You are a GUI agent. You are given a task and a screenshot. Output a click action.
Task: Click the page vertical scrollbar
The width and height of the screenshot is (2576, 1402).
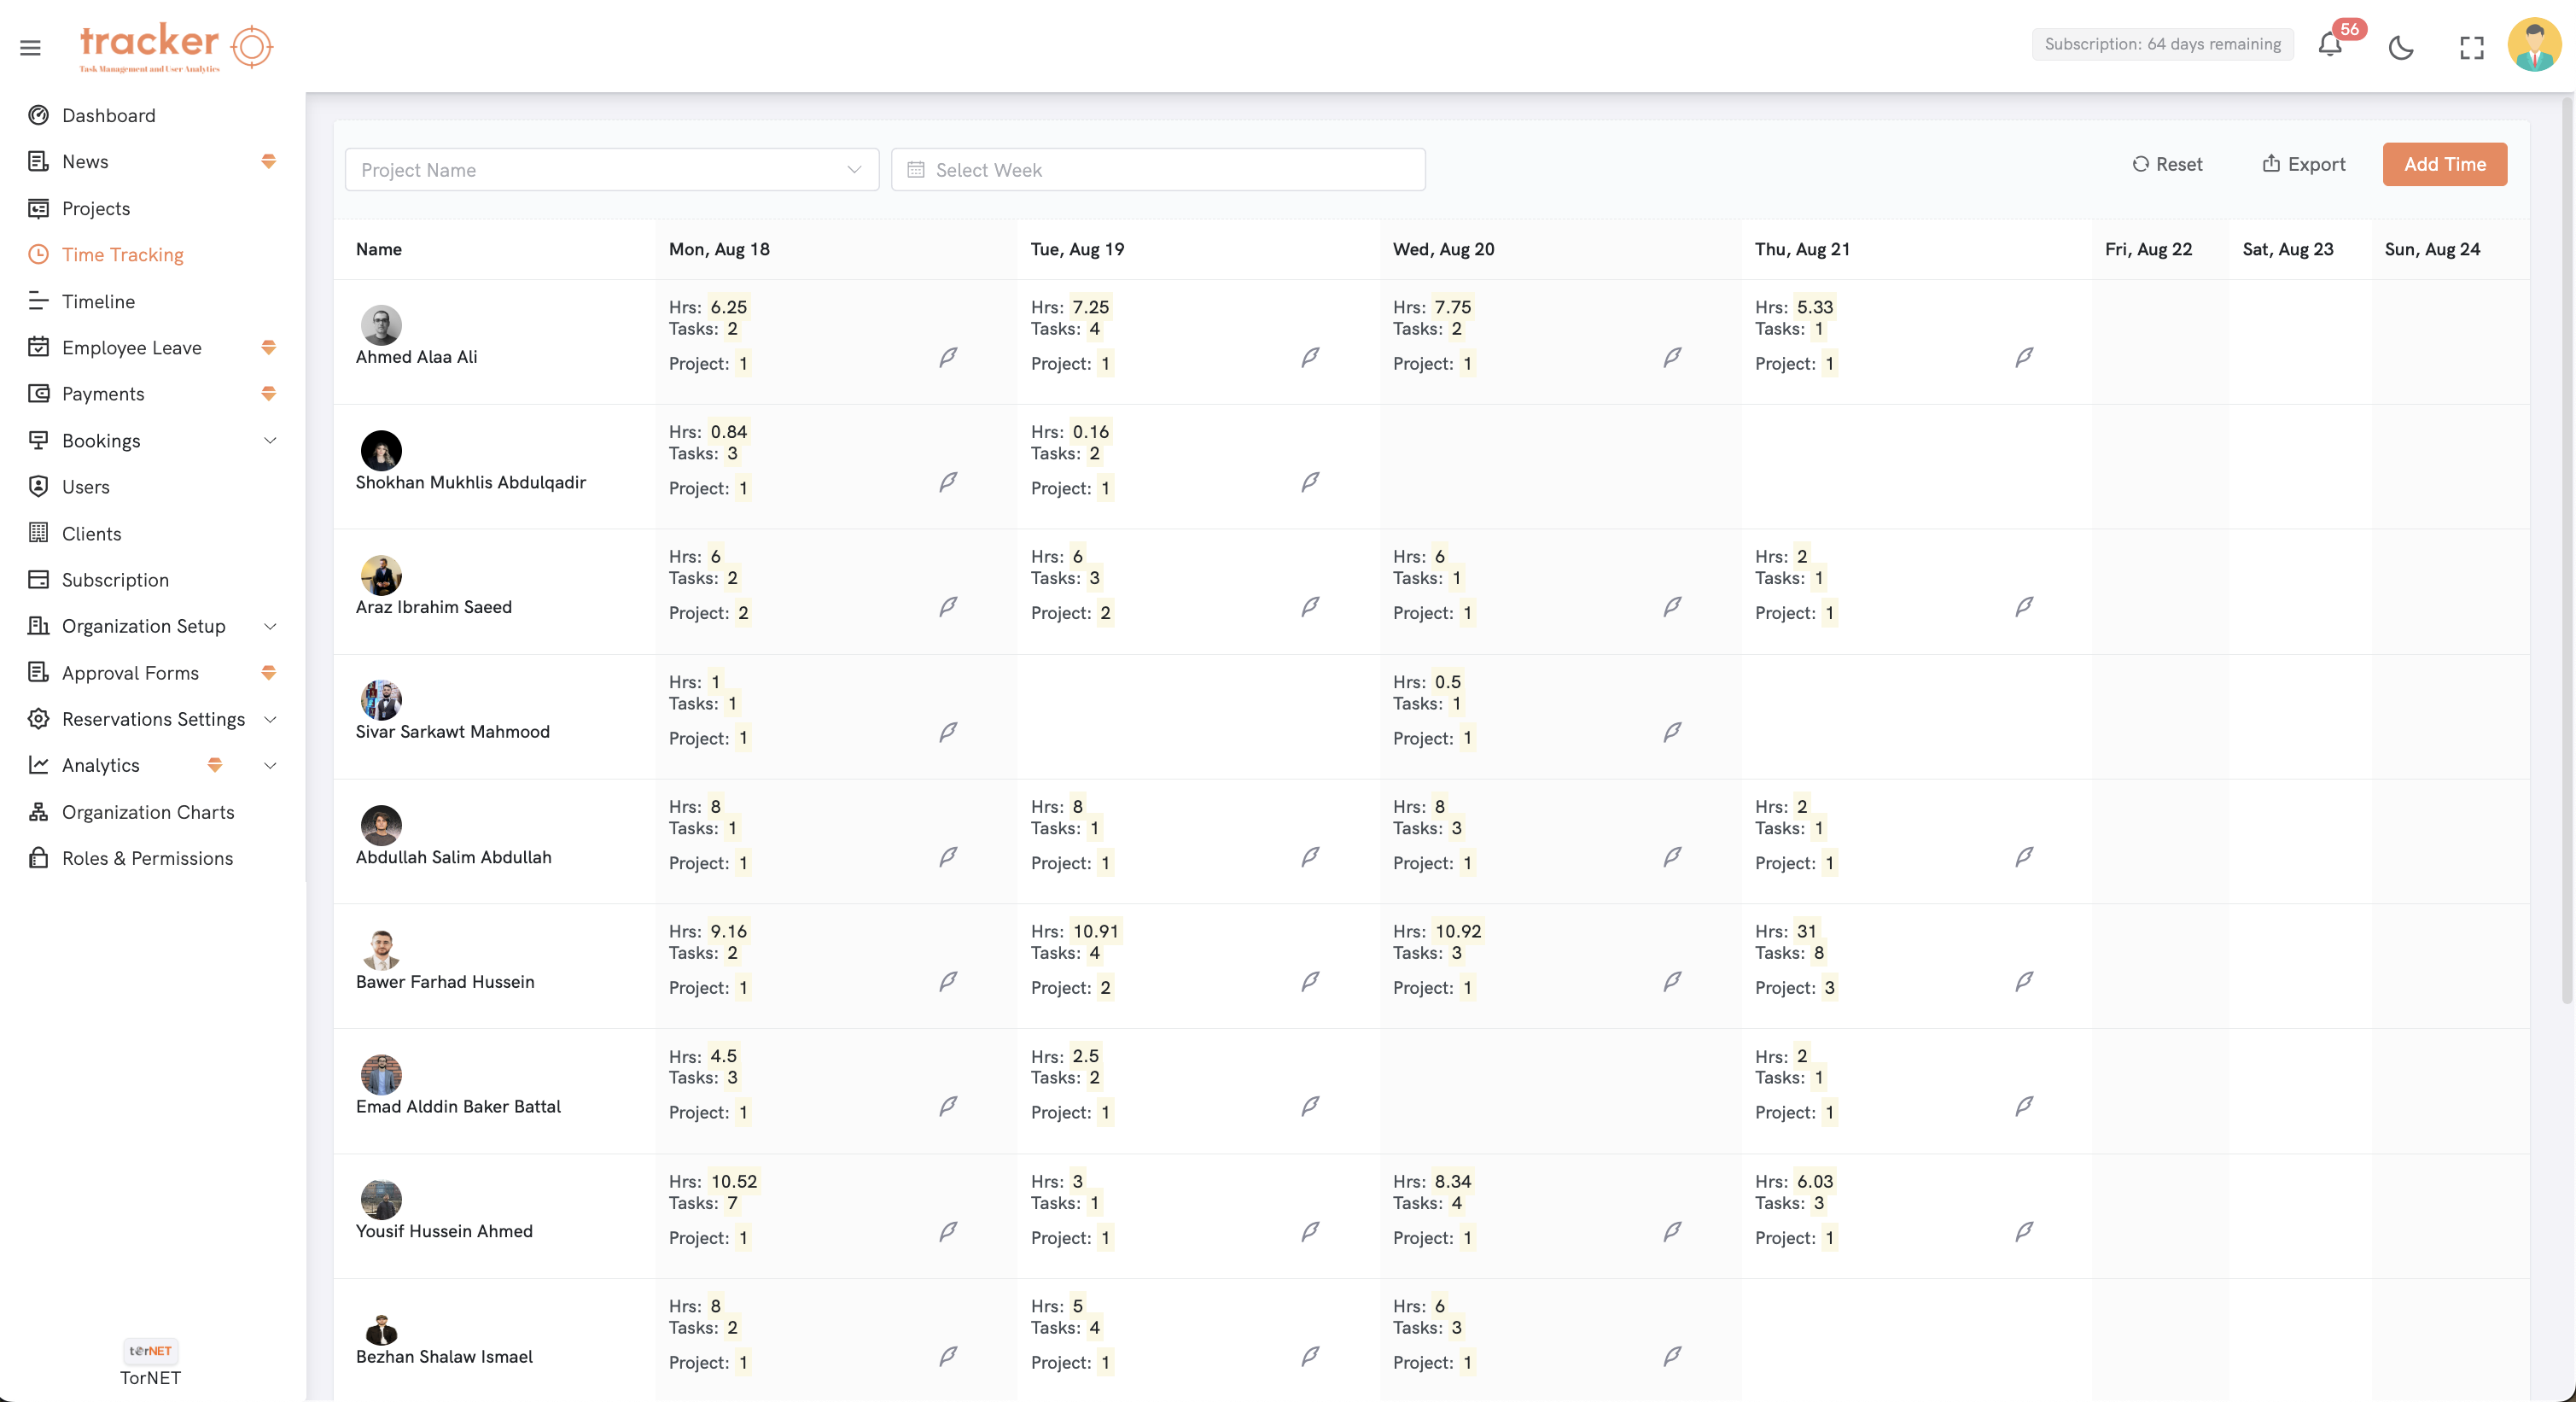coord(2566,550)
